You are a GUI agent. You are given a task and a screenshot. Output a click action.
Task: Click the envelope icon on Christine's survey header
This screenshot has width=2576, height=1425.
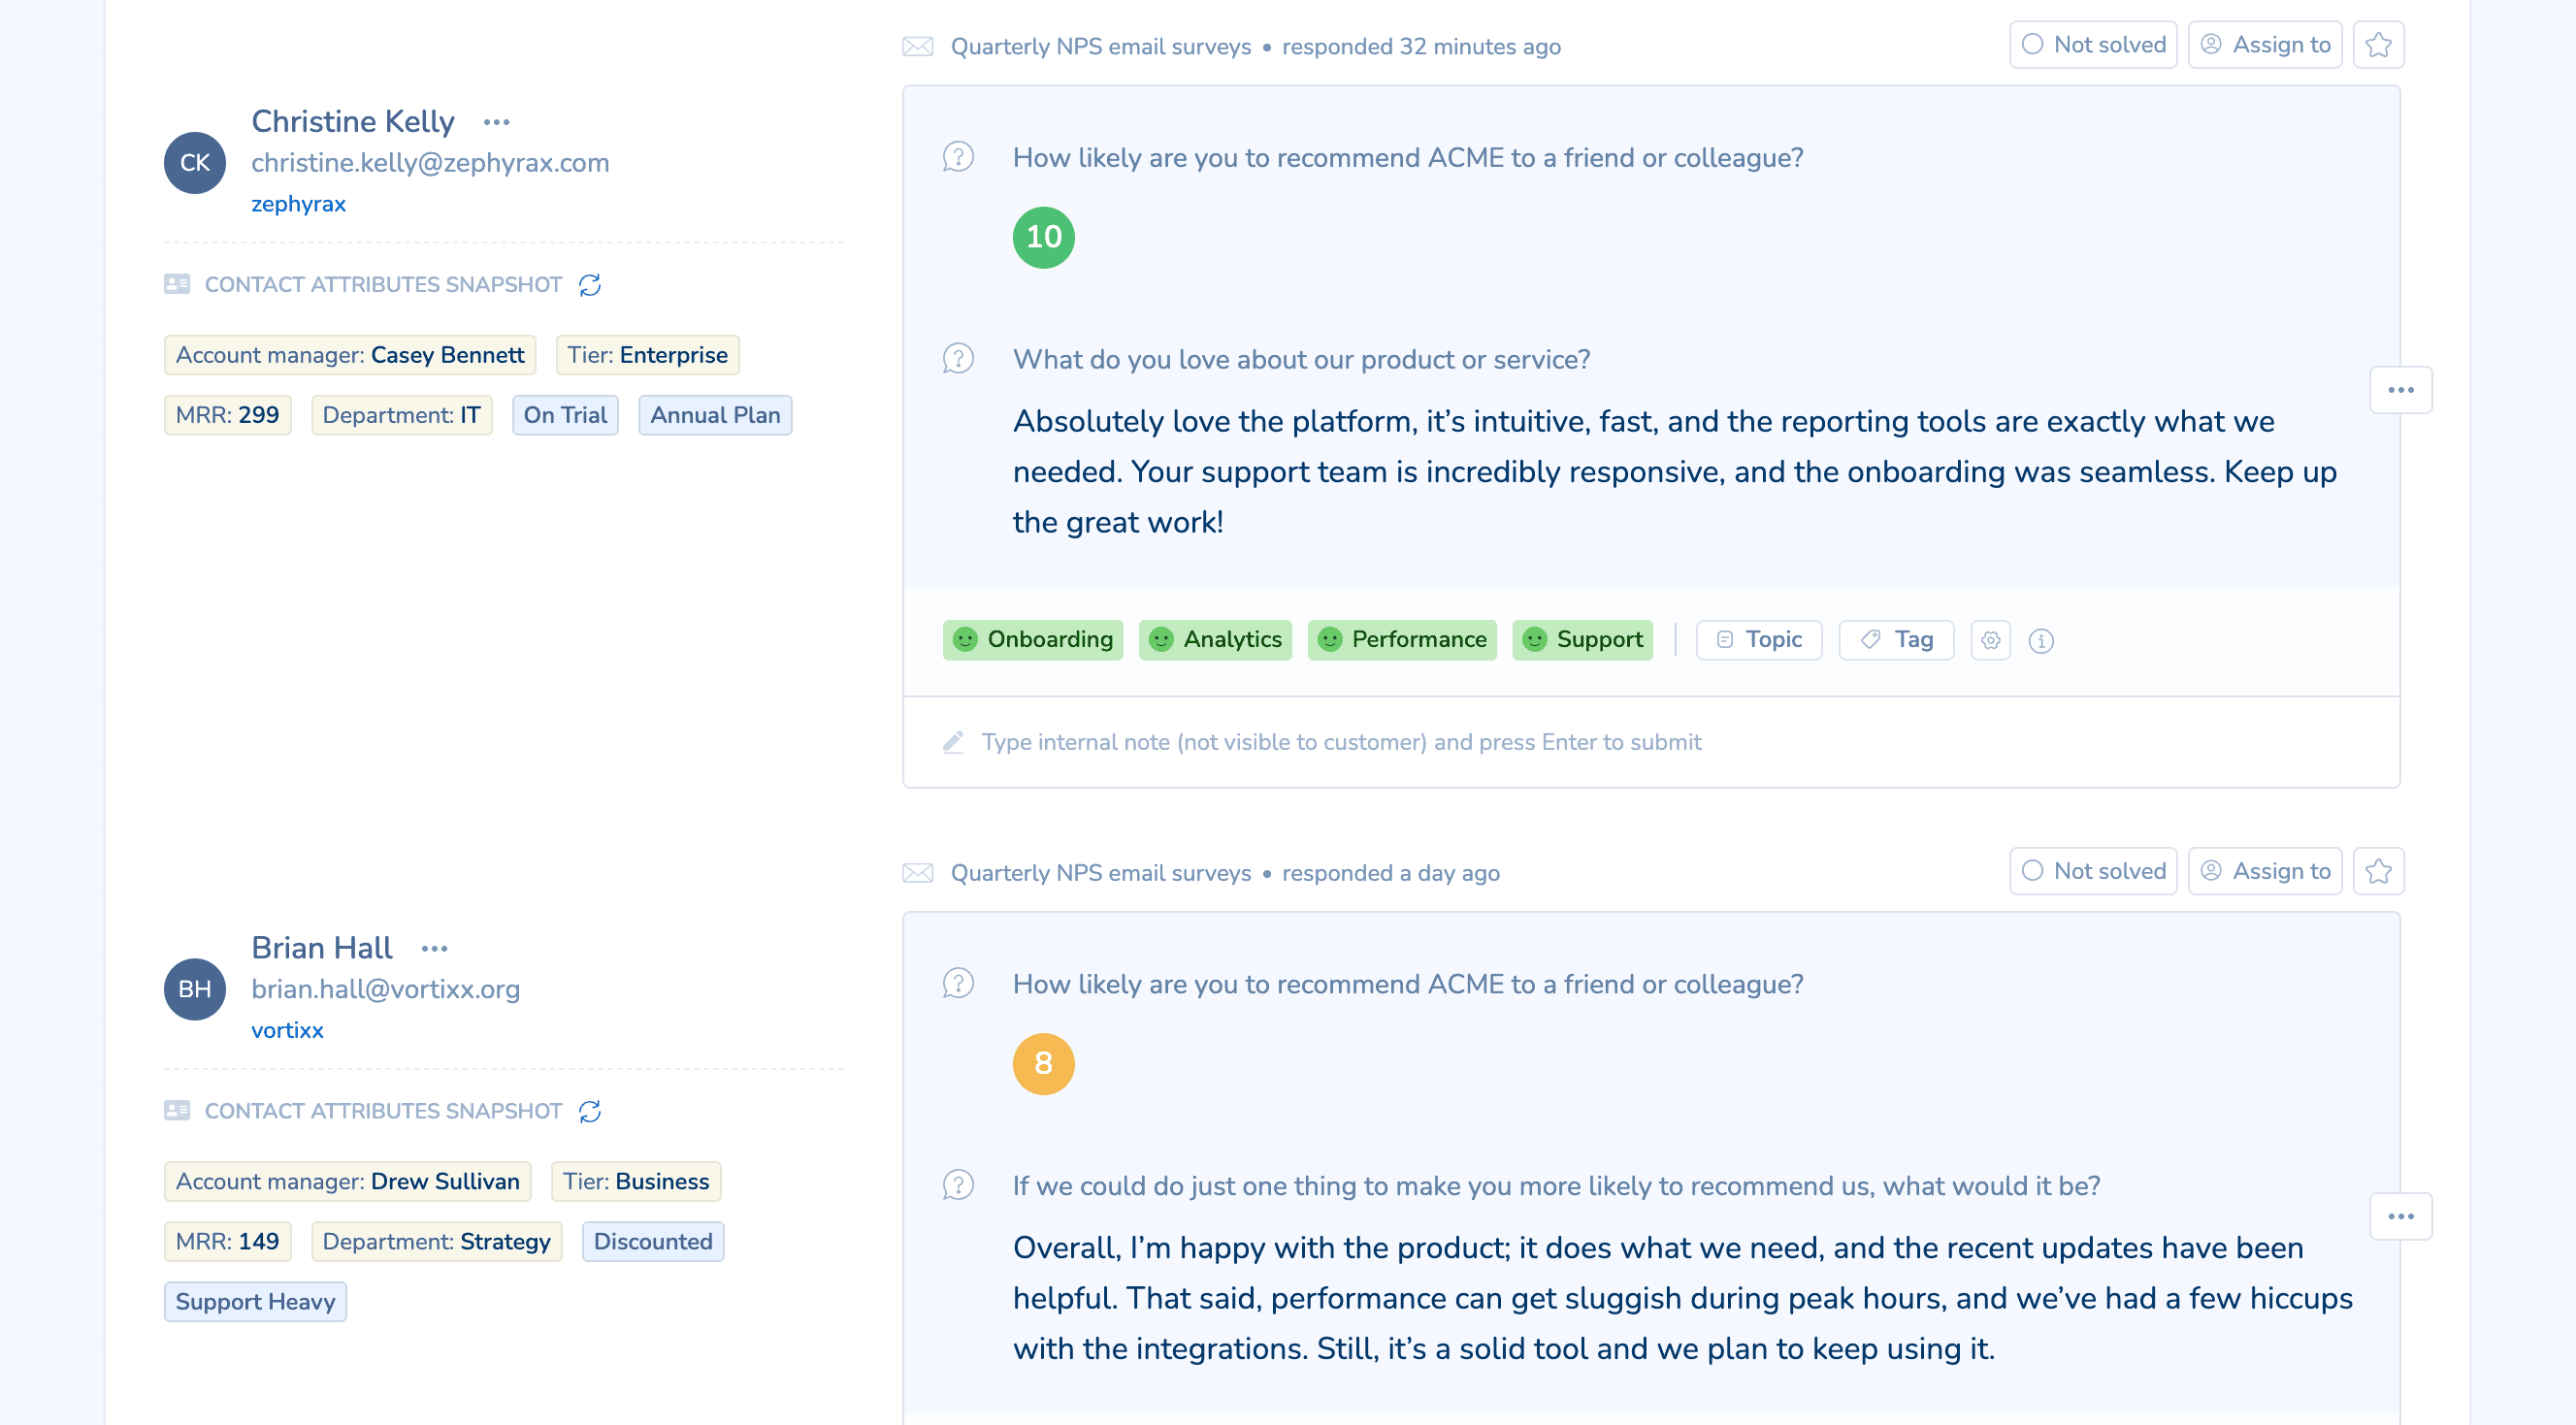[917, 46]
